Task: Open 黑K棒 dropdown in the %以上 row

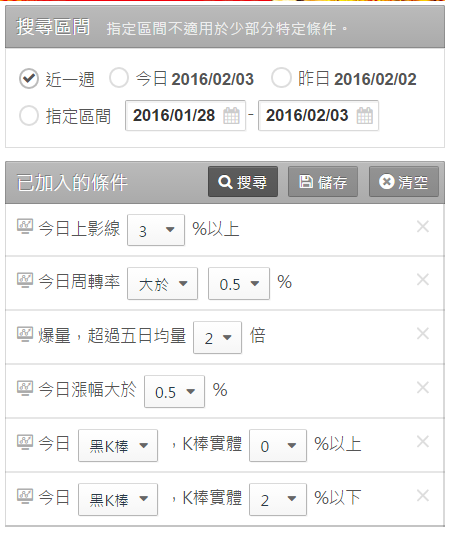Action: click(x=118, y=446)
